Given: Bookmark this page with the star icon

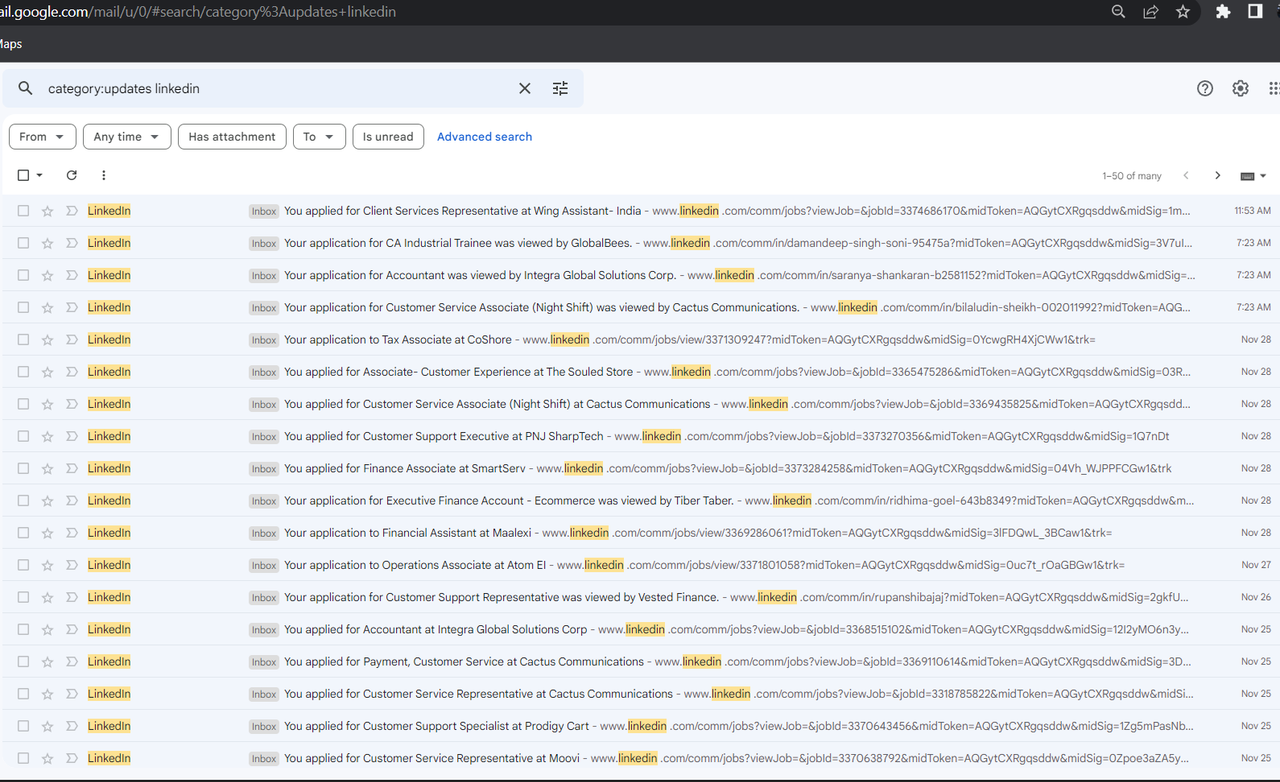Looking at the screenshot, I should point(1183,12).
